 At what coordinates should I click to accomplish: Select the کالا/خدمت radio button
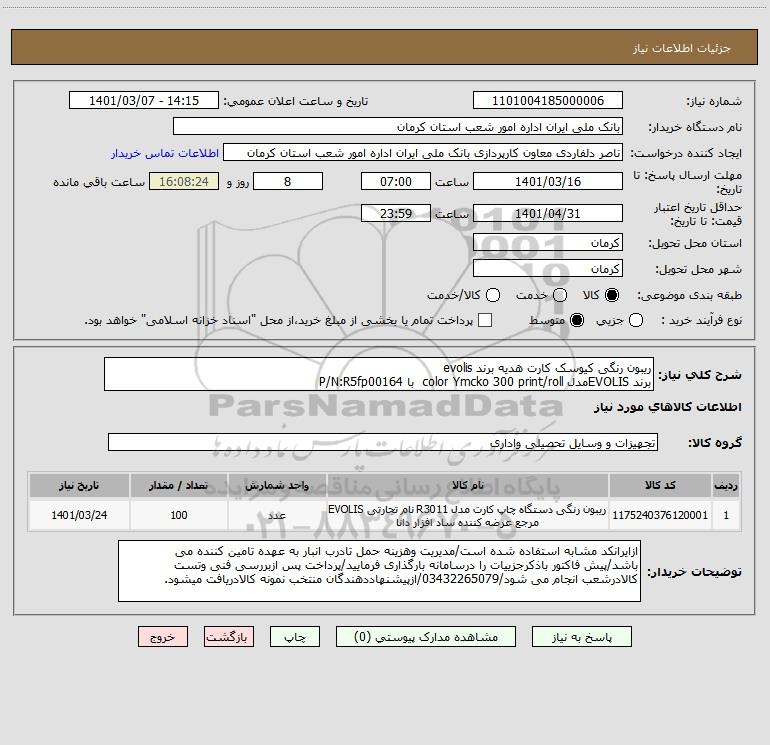point(493,295)
